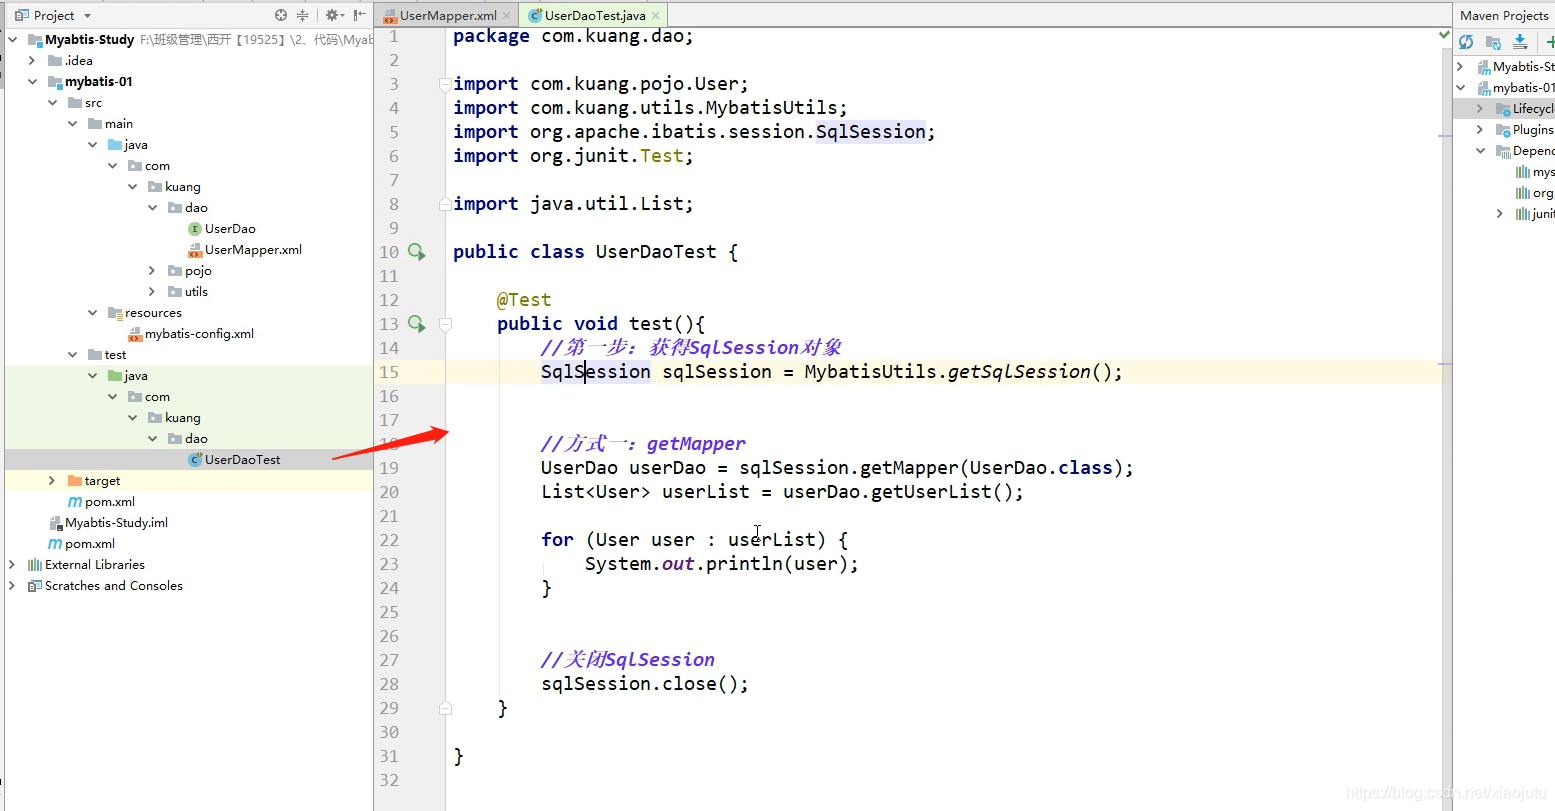This screenshot has width=1555, height=811.
Task: Select the pojo package folder
Action: click(x=190, y=271)
